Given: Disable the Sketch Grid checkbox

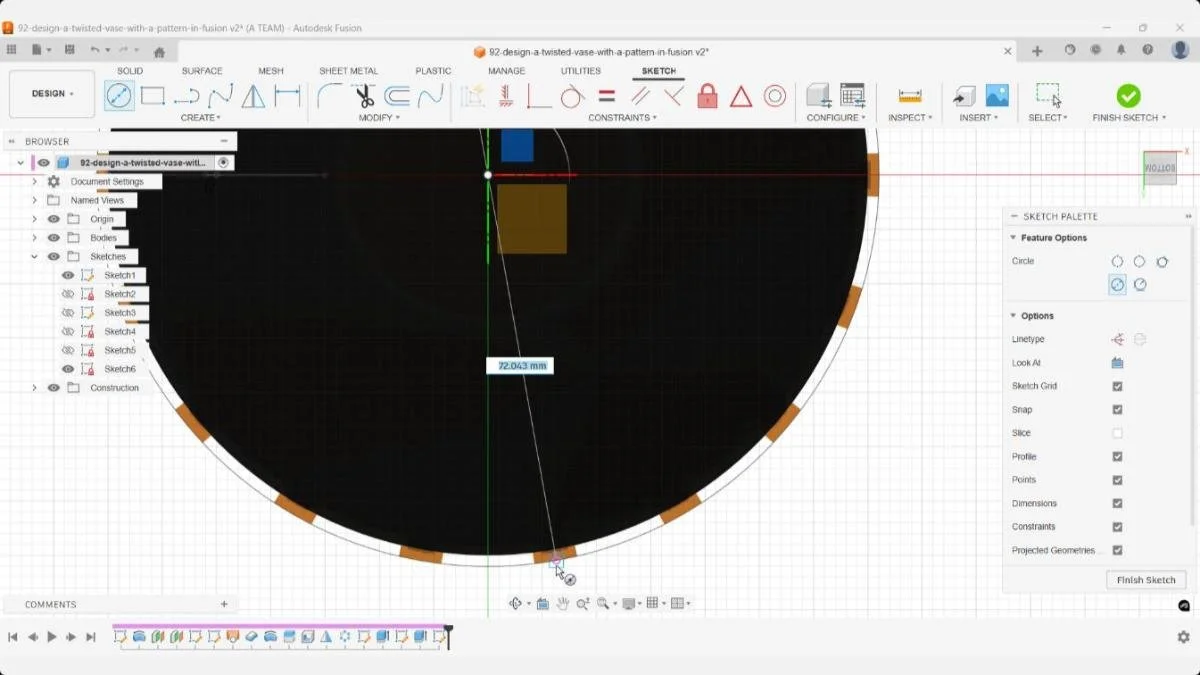Looking at the screenshot, I should pyautogui.click(x=1117, y=385).
